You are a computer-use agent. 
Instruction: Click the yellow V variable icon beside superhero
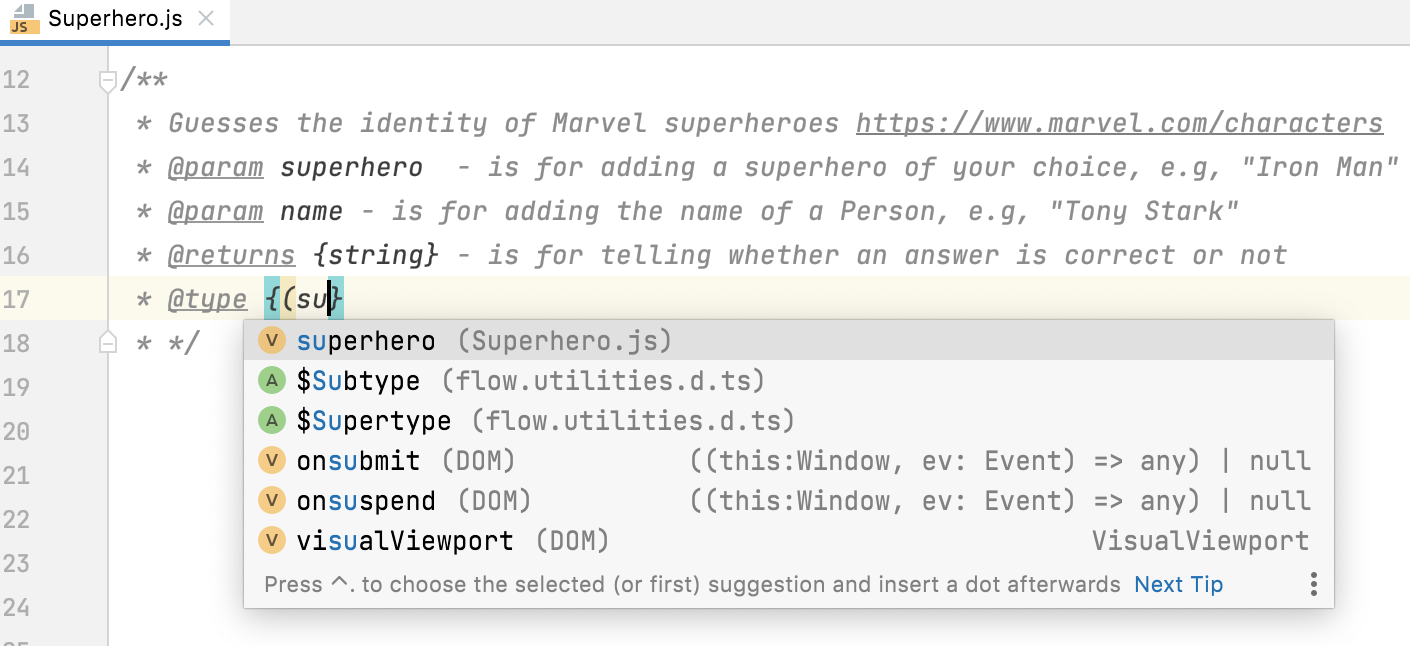click(x=273, y=340)
